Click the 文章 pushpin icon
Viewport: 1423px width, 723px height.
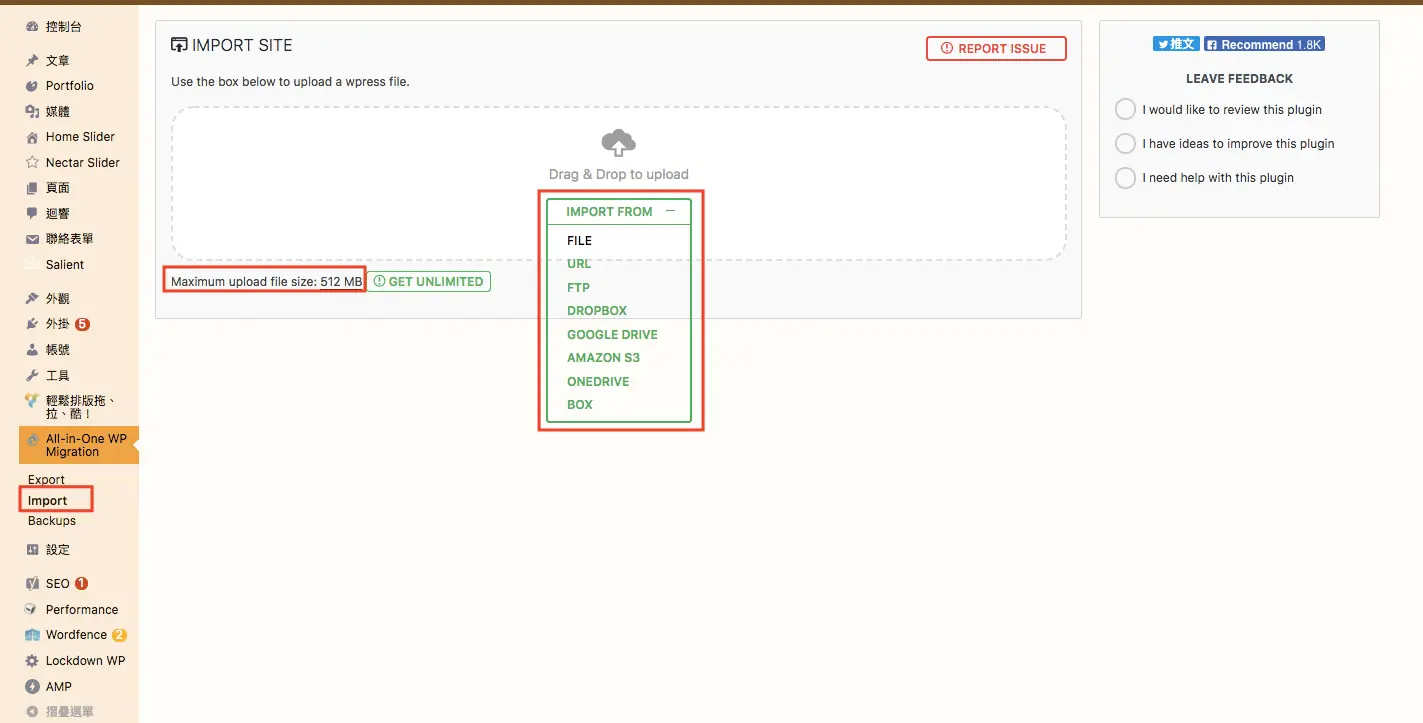pyautogui.click(x=32, y=61)
